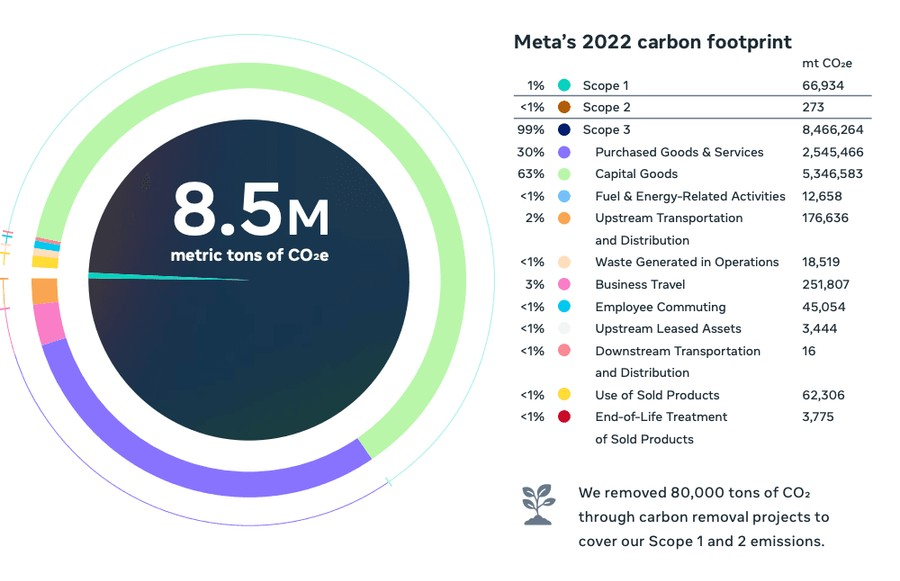Select the red End-of-Life Treatment dot
The height and width of the screenshot is (581, 900).
click(x=564, y=417)
